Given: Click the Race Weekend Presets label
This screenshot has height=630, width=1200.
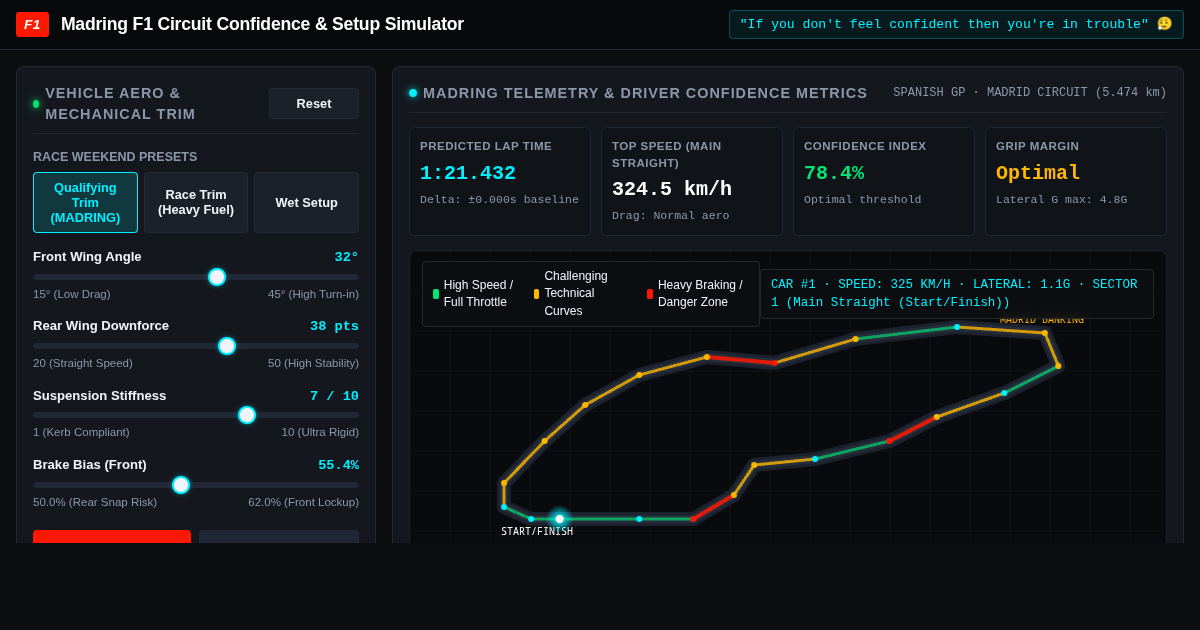Looking at the screenshot, I should point(115,157).
